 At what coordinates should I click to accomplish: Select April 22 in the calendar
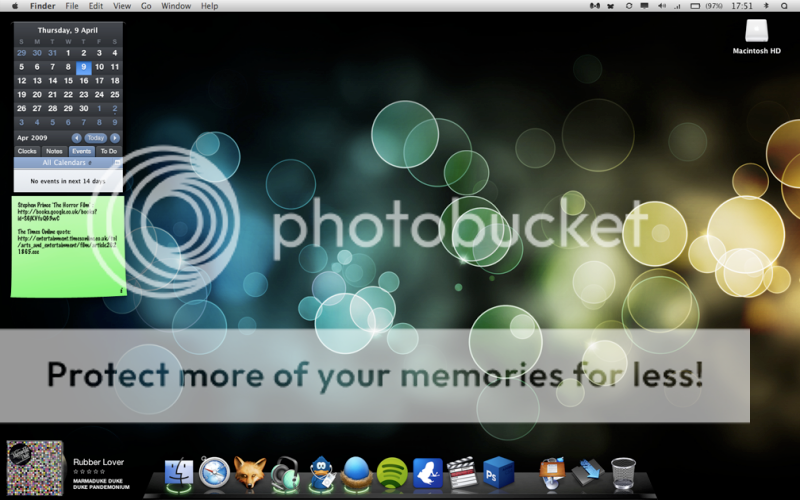coord(68,94)
